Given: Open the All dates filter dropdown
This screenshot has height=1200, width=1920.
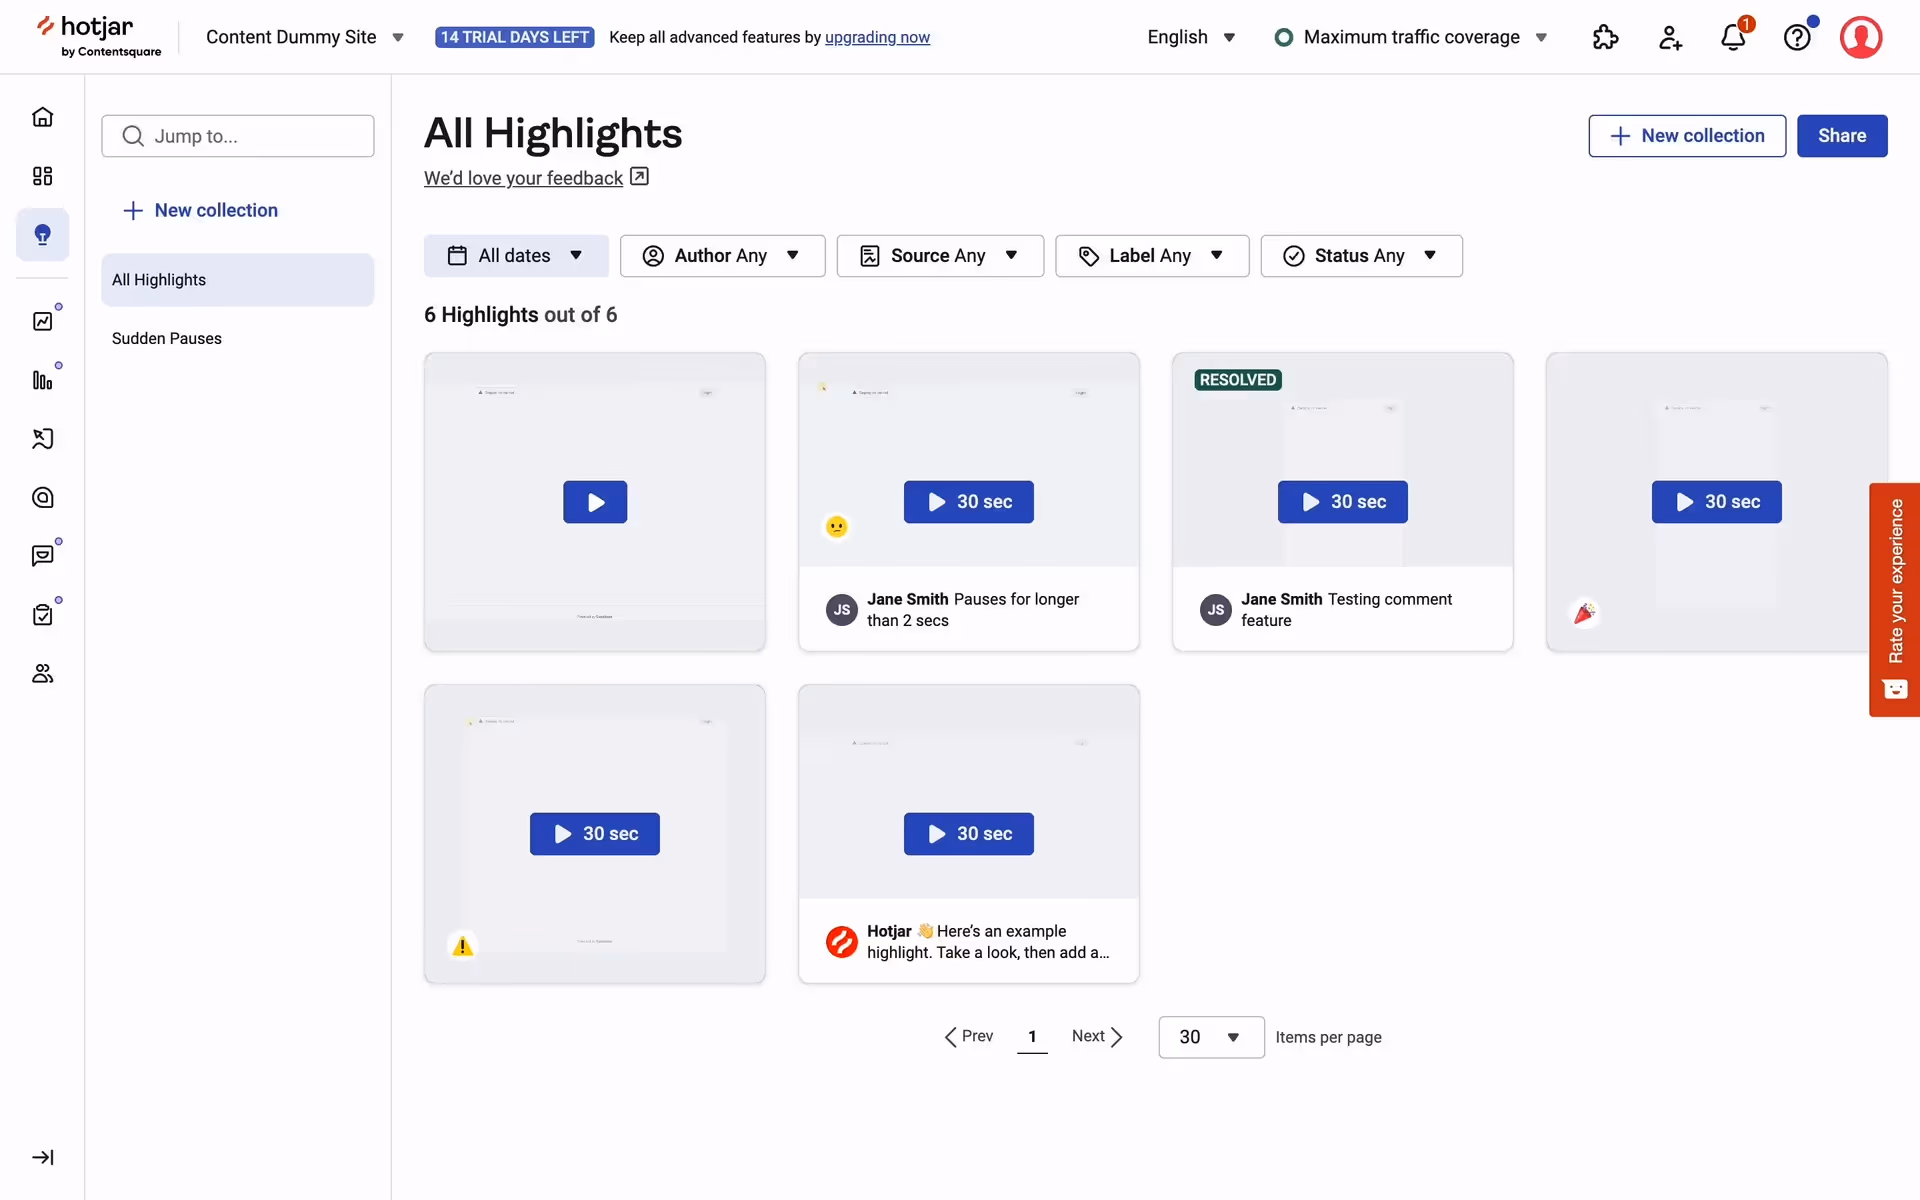Looking at the screenshot, I should pyautogui.click(x=515, y=256).
